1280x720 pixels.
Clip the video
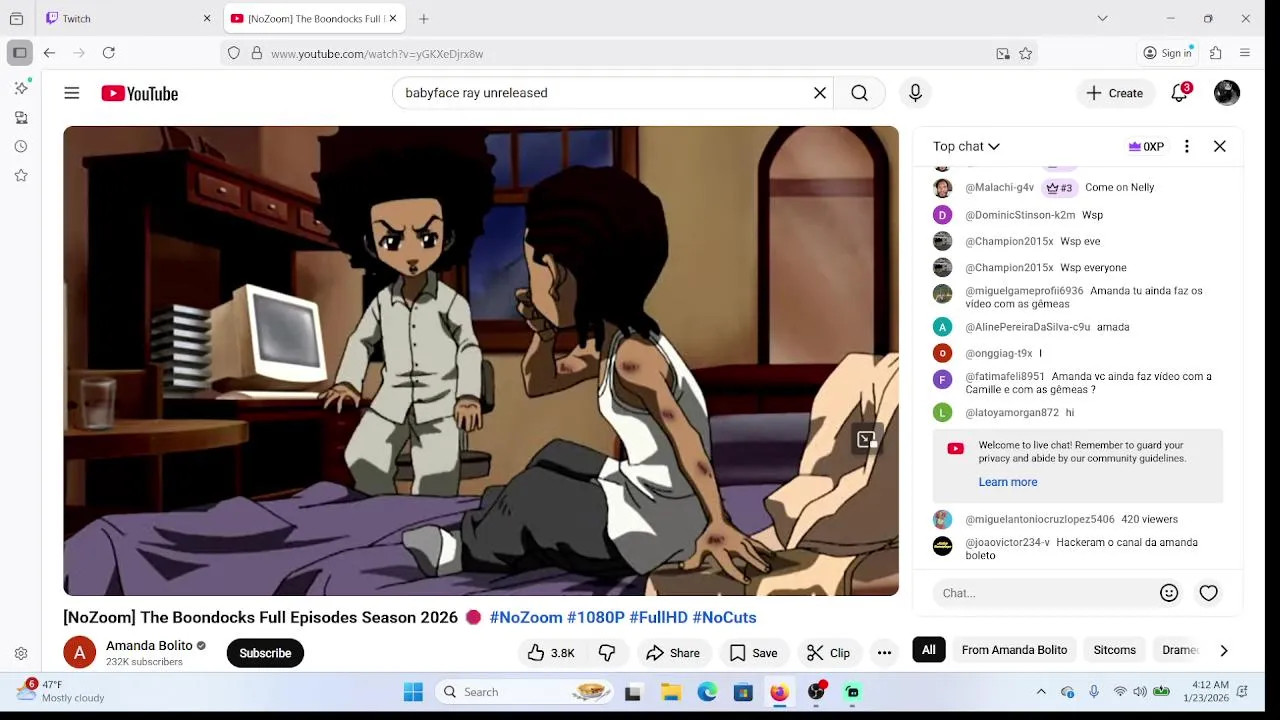click(x=828, y=653)
